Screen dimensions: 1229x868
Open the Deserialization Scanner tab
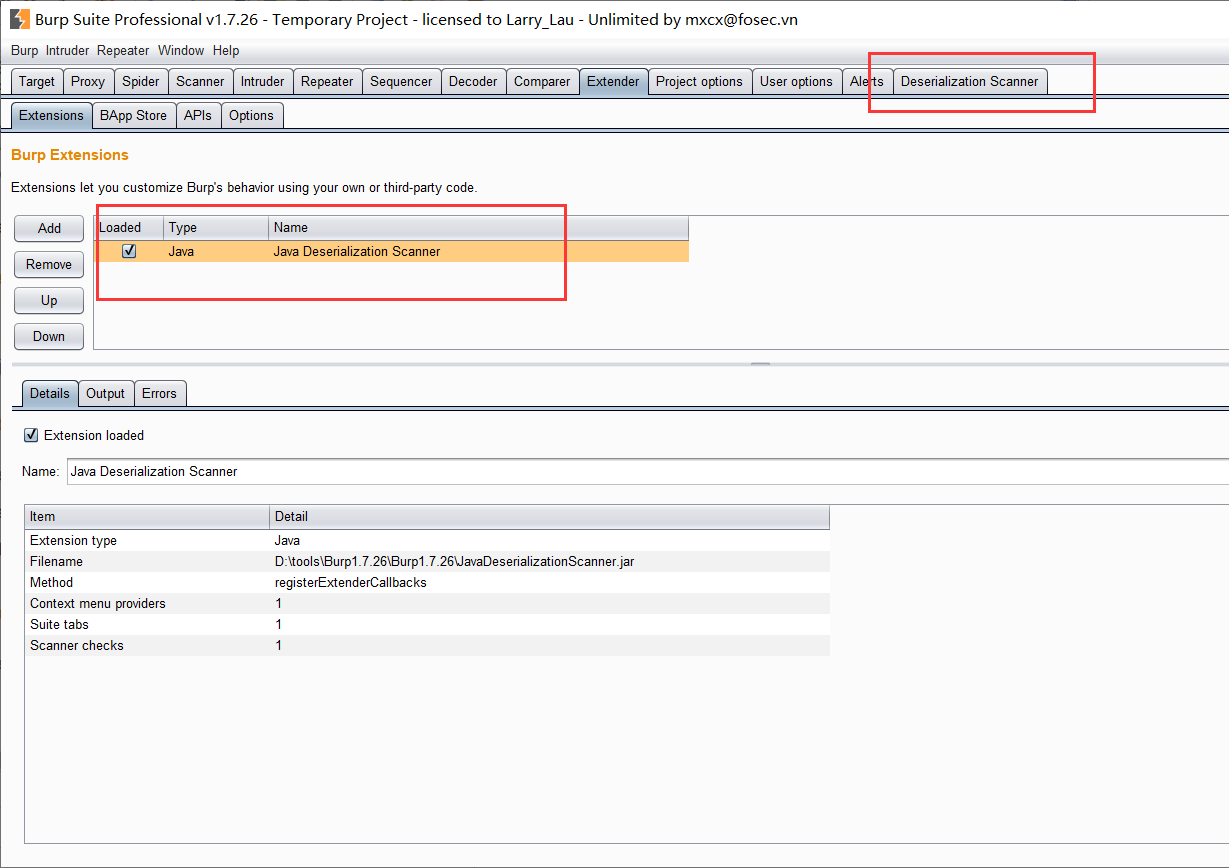click(x=970, y=81)
